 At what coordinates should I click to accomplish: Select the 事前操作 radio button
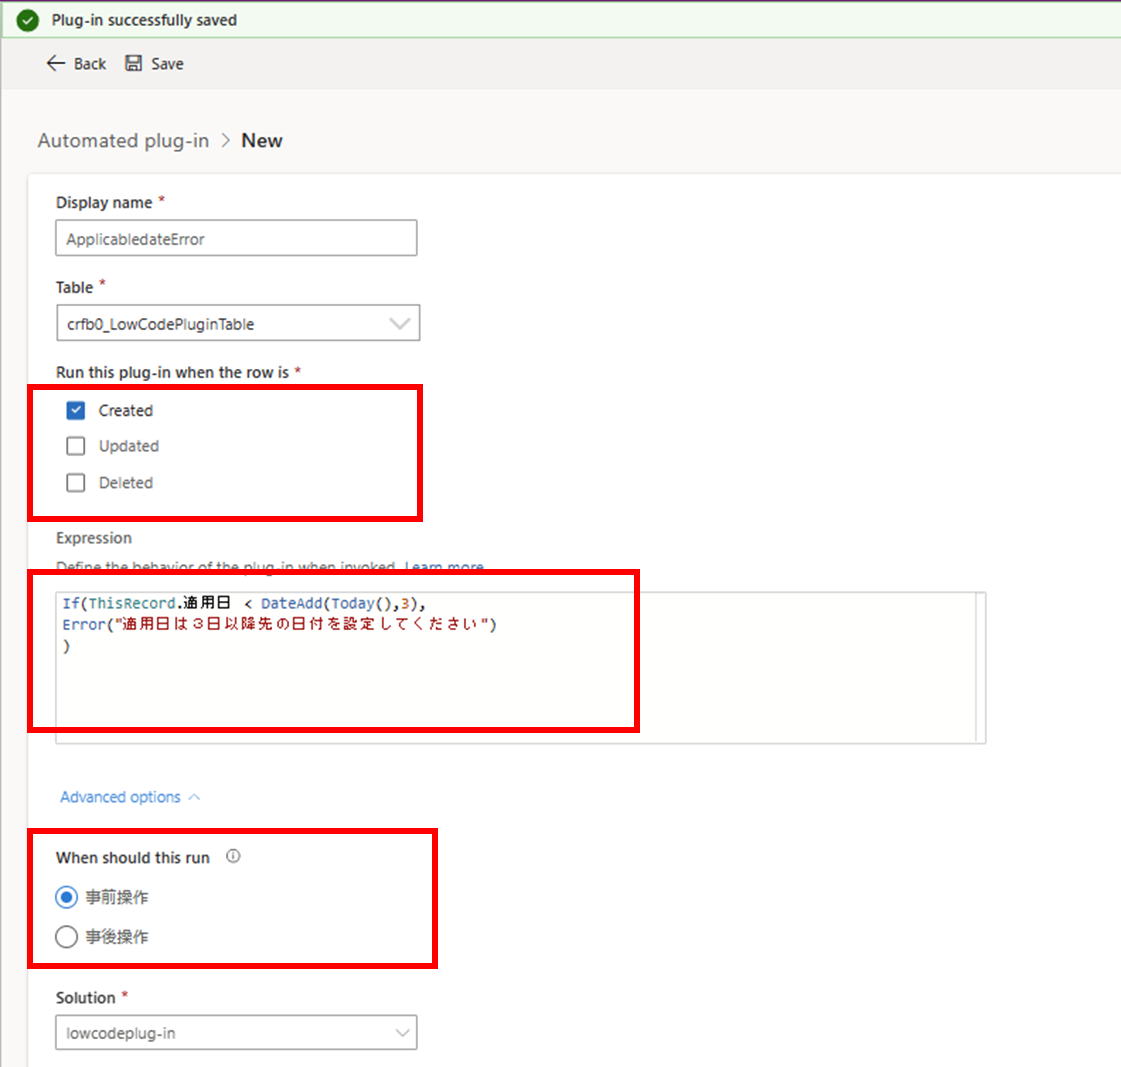(x=66, y=897)
